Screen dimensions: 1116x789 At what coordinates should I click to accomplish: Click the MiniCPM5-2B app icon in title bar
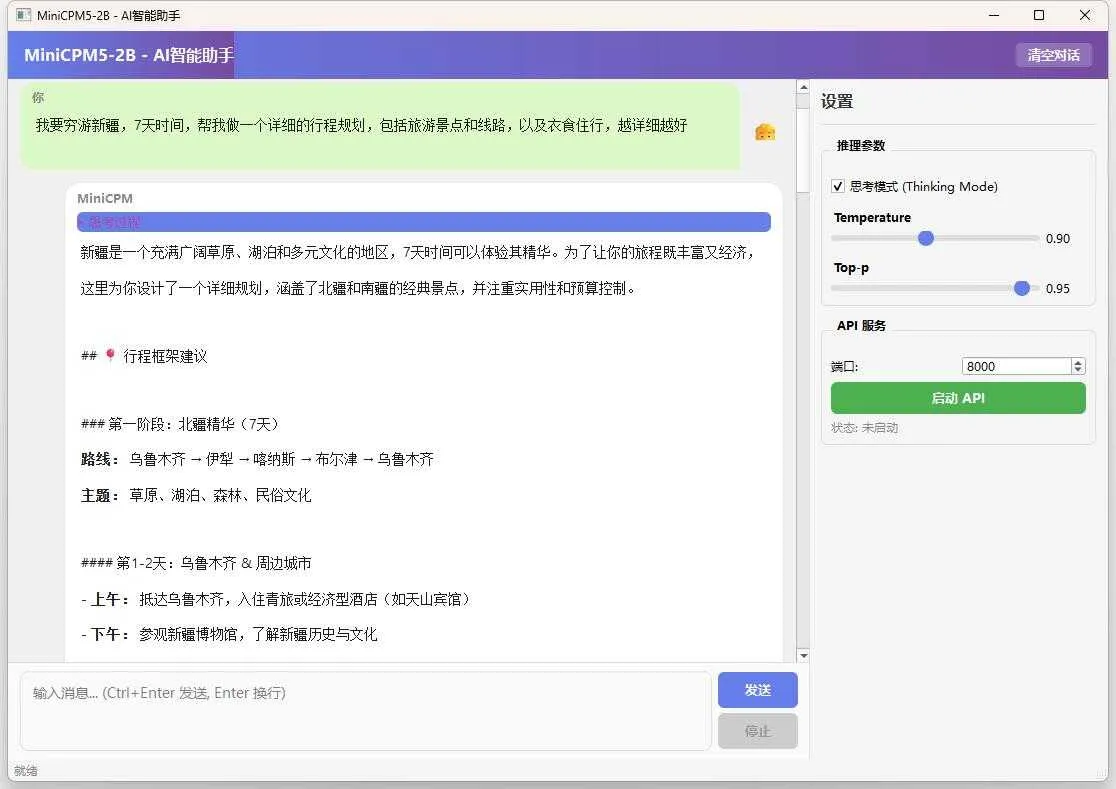click(23, 15)
